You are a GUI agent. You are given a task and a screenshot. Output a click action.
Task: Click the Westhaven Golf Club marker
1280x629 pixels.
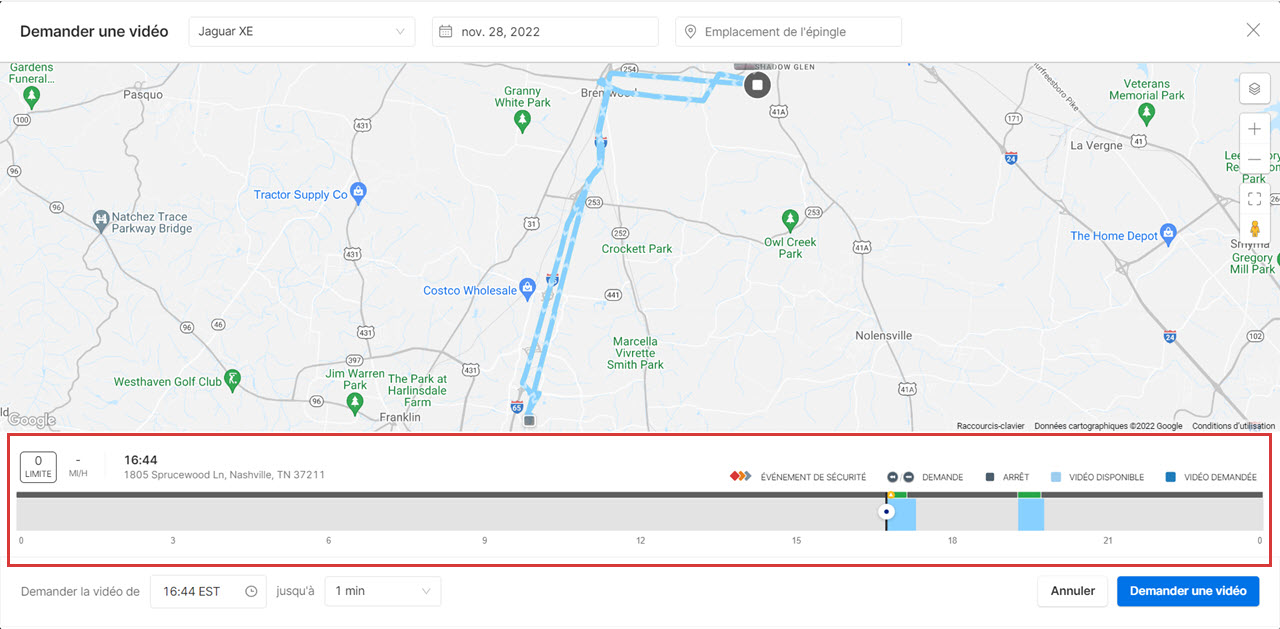[232, 378]
